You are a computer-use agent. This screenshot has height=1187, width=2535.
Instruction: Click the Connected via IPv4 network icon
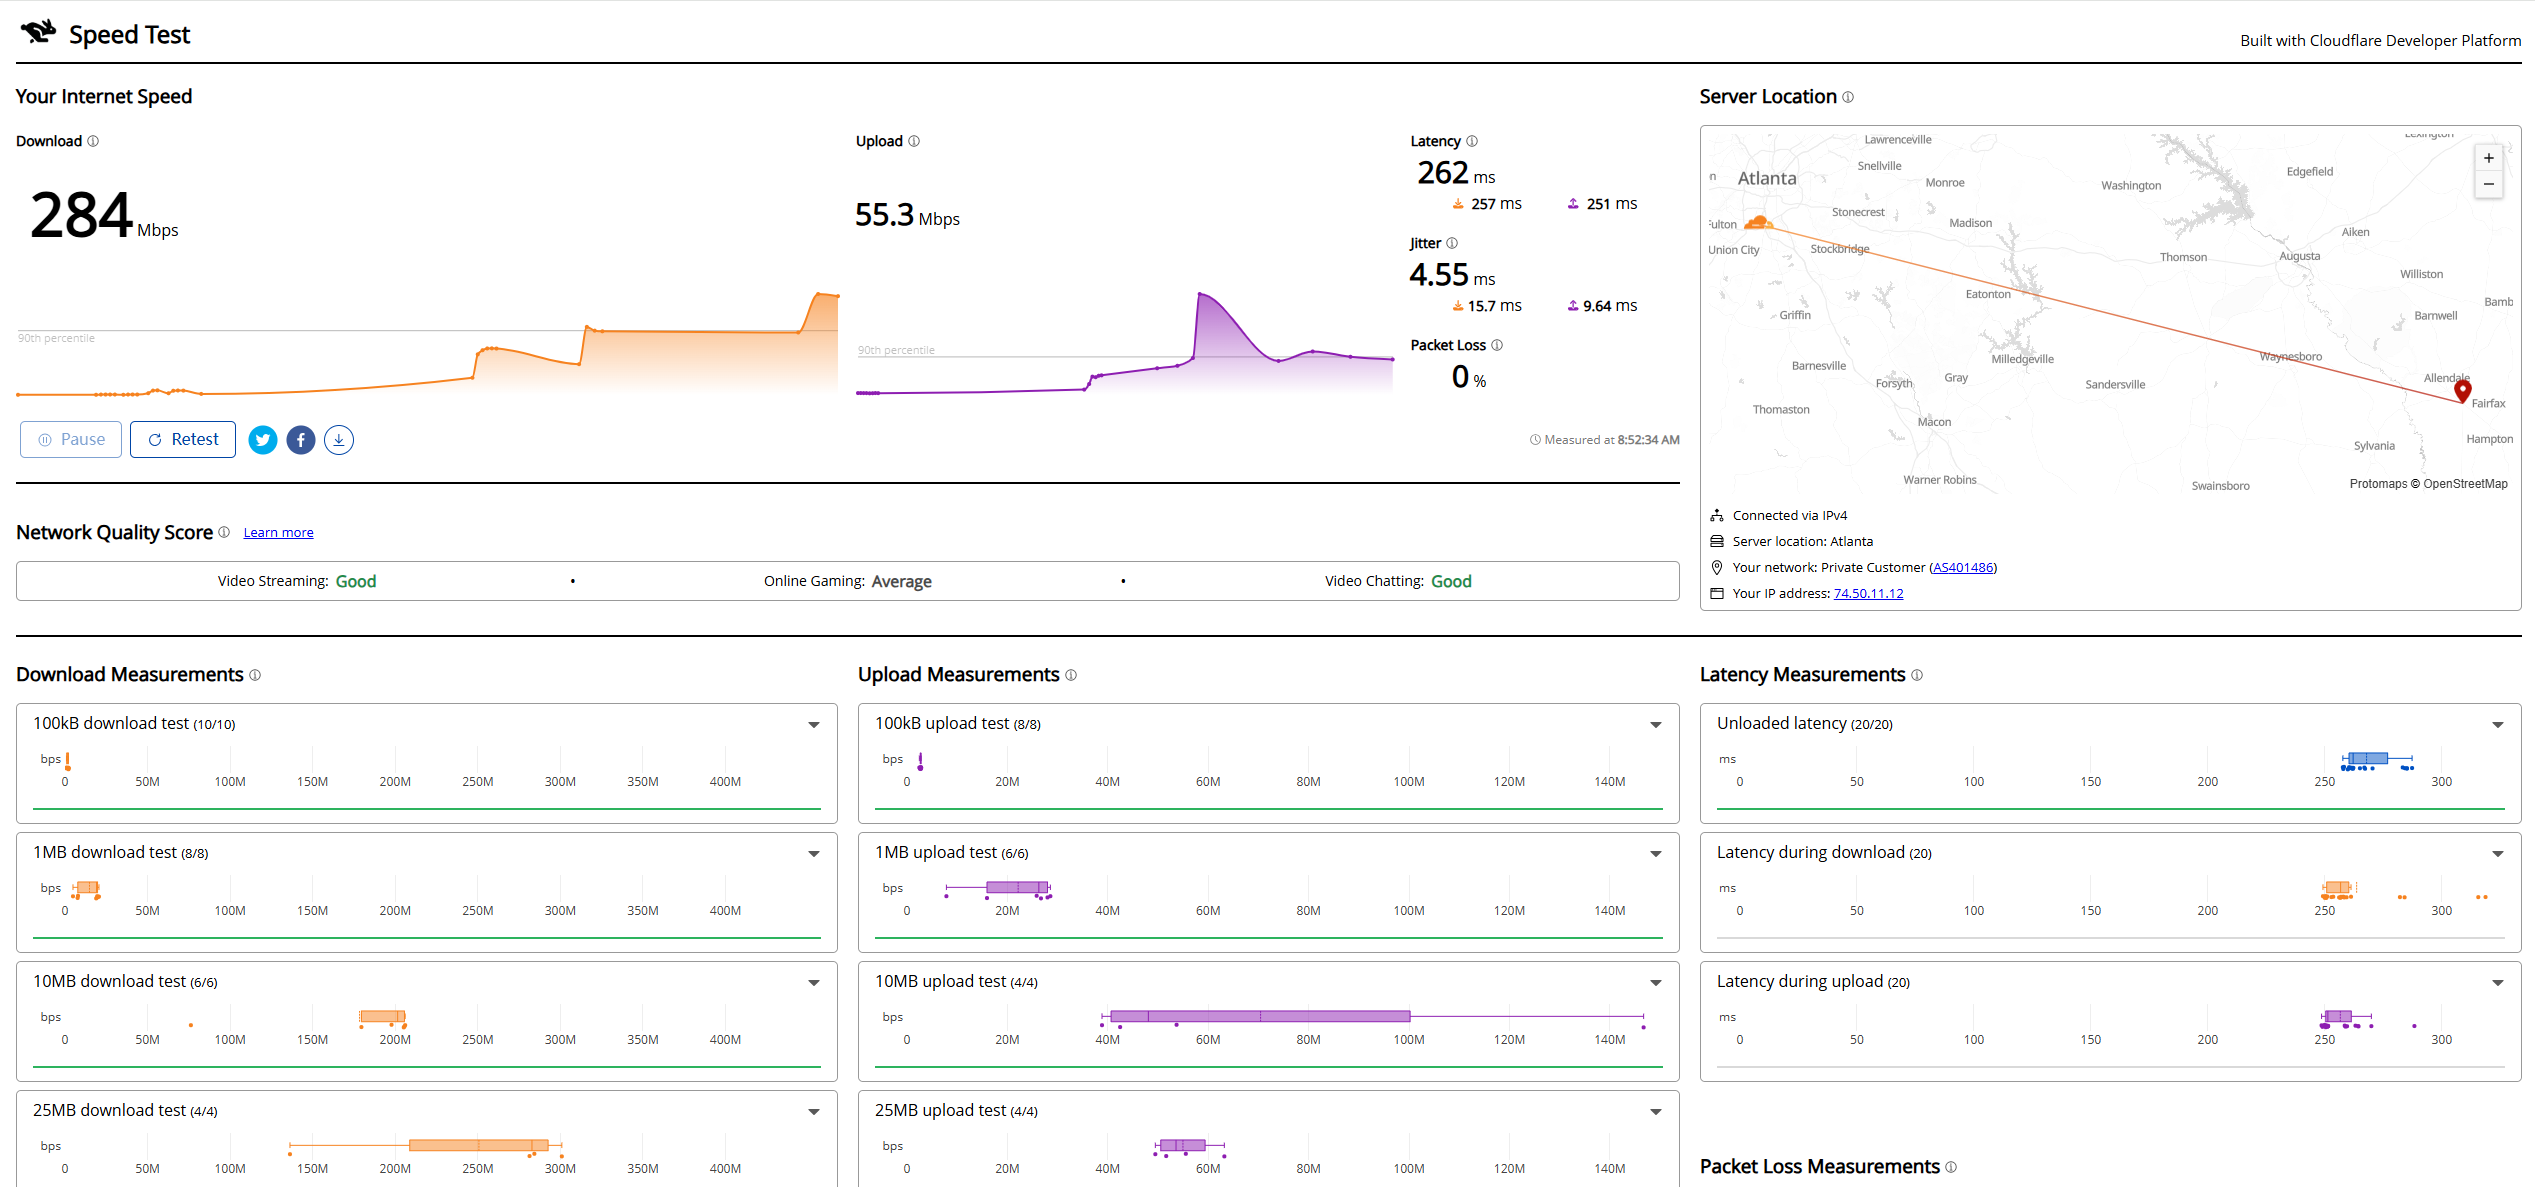coord(1717,515)
